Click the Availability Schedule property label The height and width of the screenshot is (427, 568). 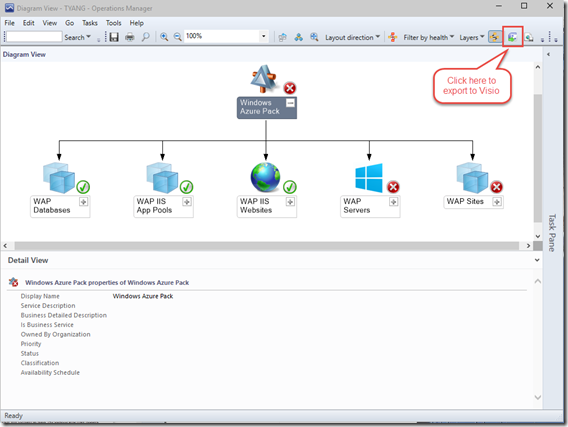[50, 373]
